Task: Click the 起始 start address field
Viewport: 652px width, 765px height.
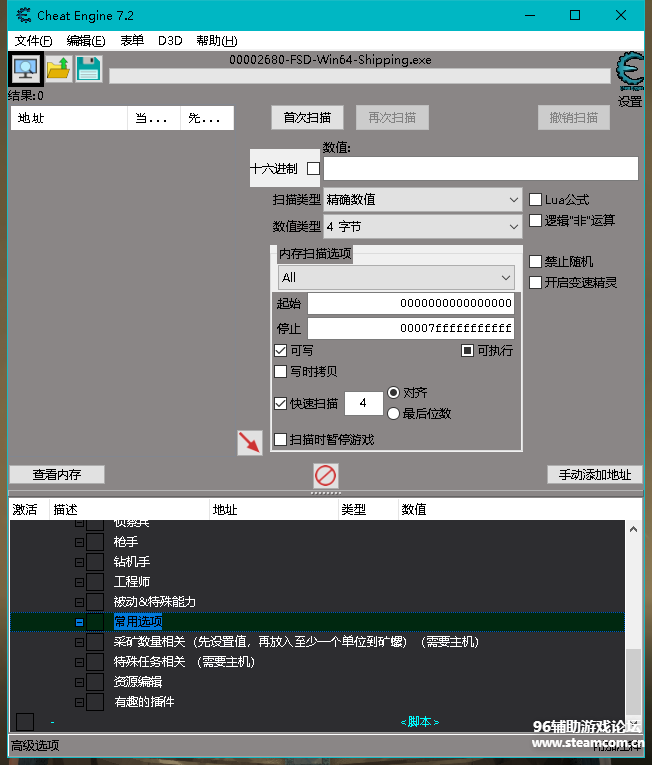Action: (410, 303)
